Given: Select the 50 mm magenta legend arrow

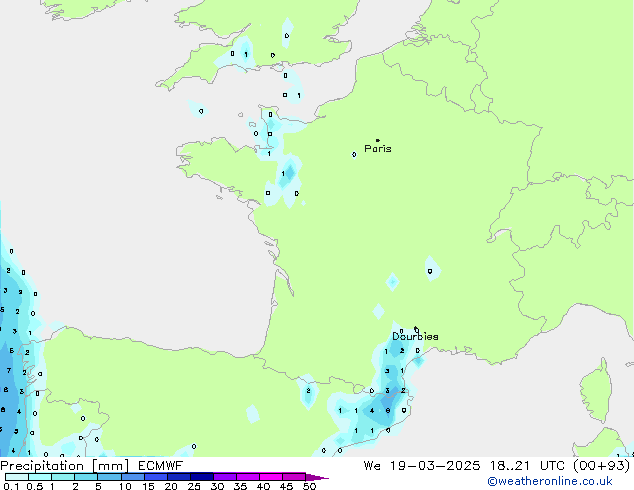Looking at the screenshot, I should pos(317,477).
